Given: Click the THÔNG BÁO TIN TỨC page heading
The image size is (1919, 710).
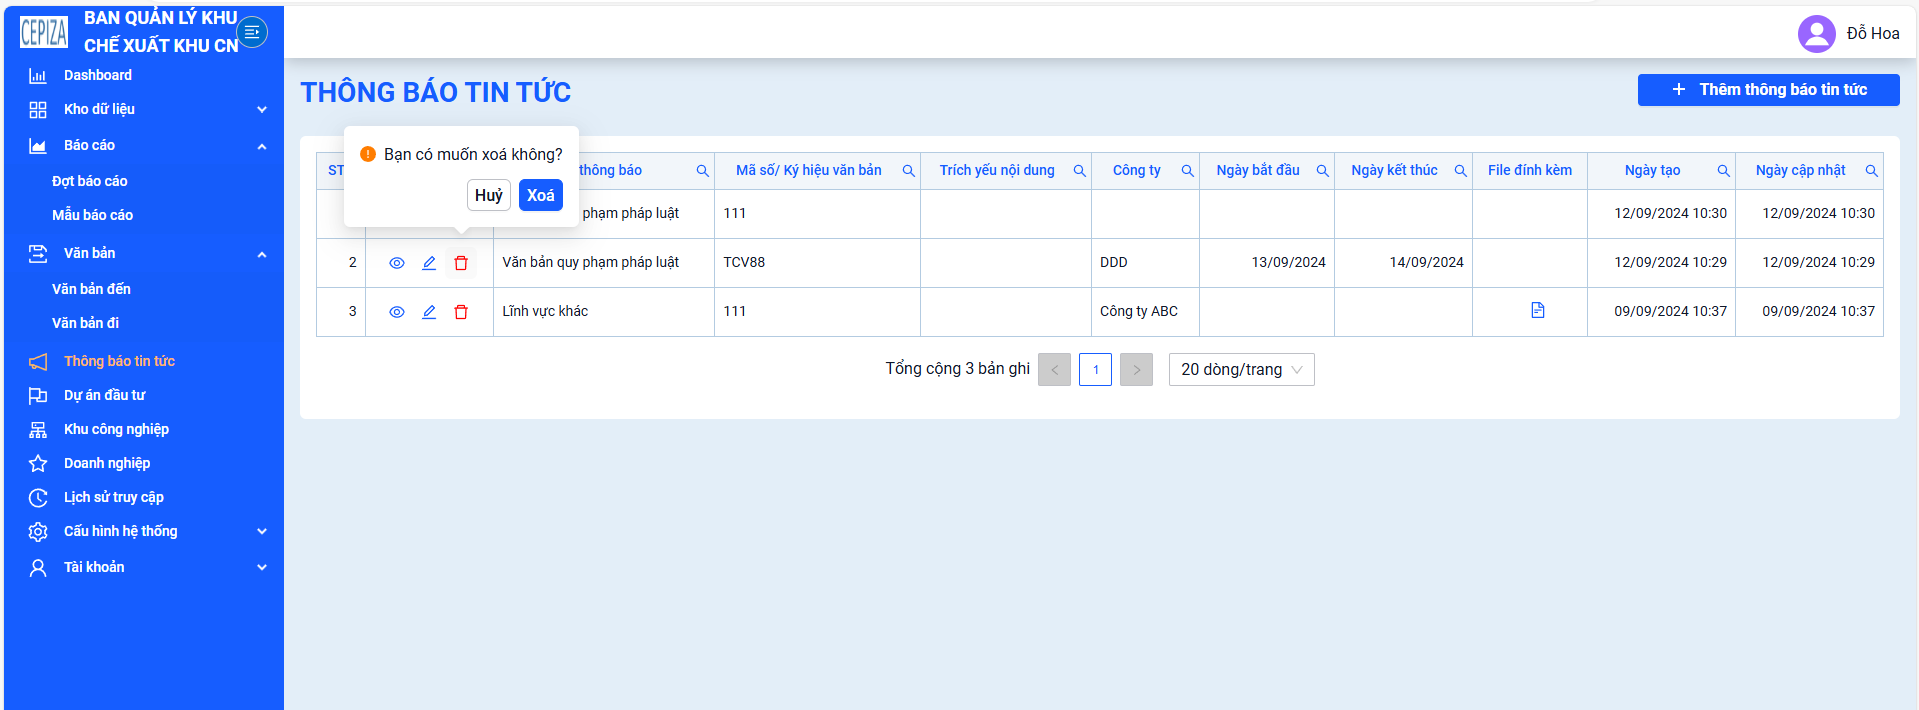Looking at the screenshot, I should [x=436, y=92].
